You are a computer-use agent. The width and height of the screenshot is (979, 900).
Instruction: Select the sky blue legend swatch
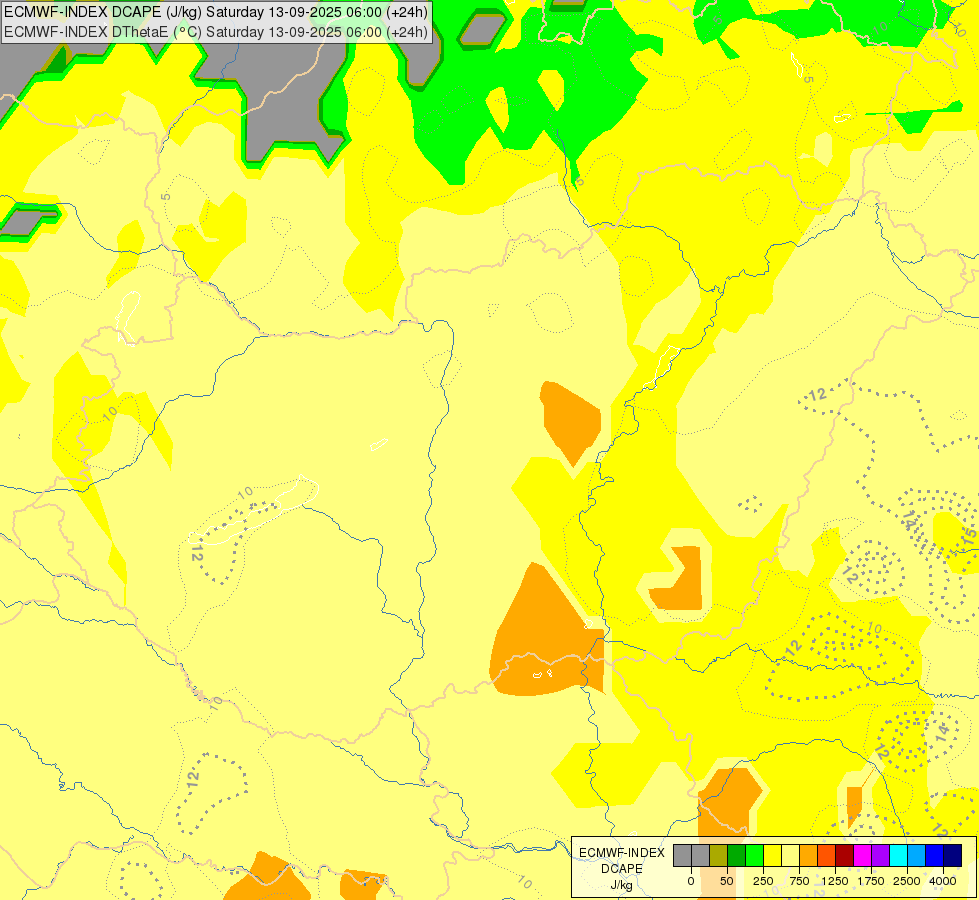(917, 855)
